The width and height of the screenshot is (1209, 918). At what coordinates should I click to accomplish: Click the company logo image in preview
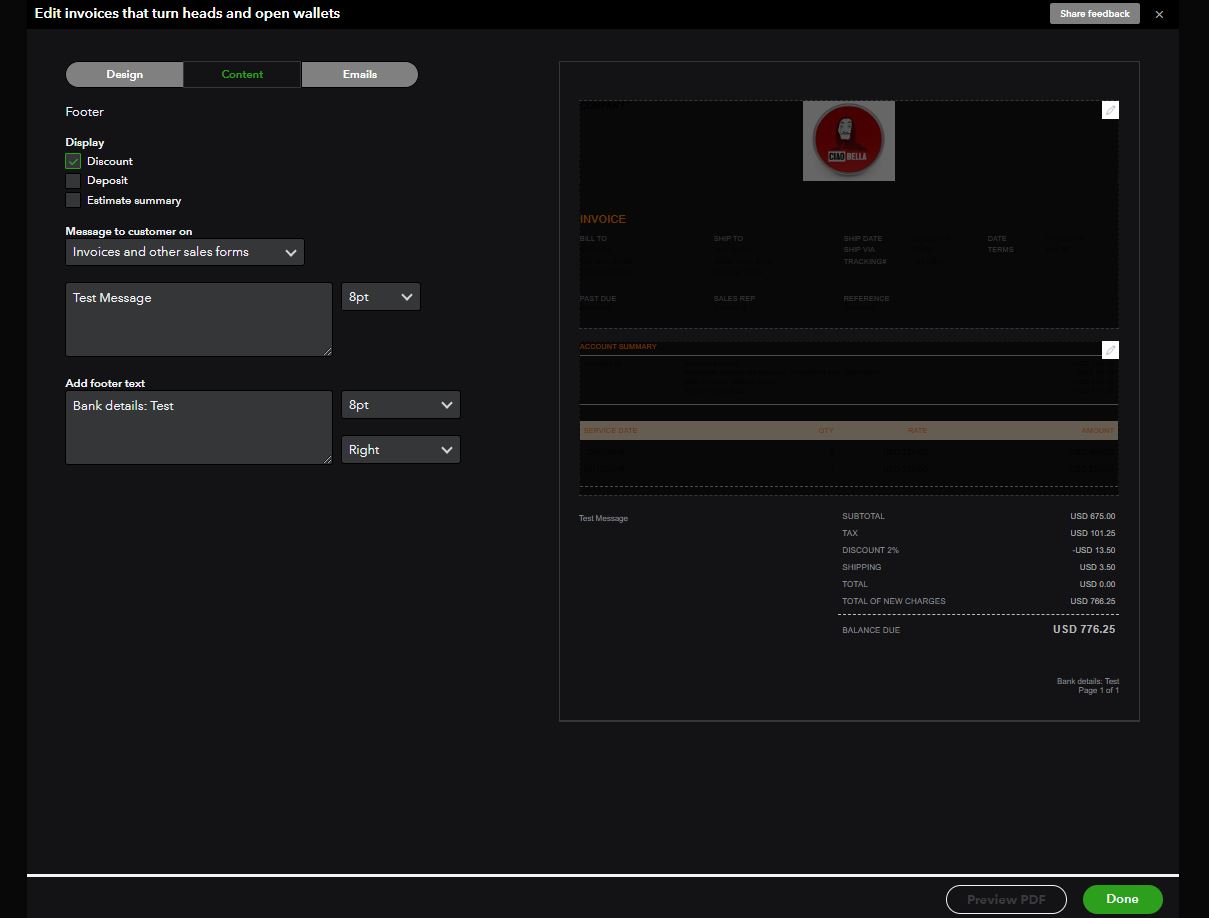click(x=848, y=141)
